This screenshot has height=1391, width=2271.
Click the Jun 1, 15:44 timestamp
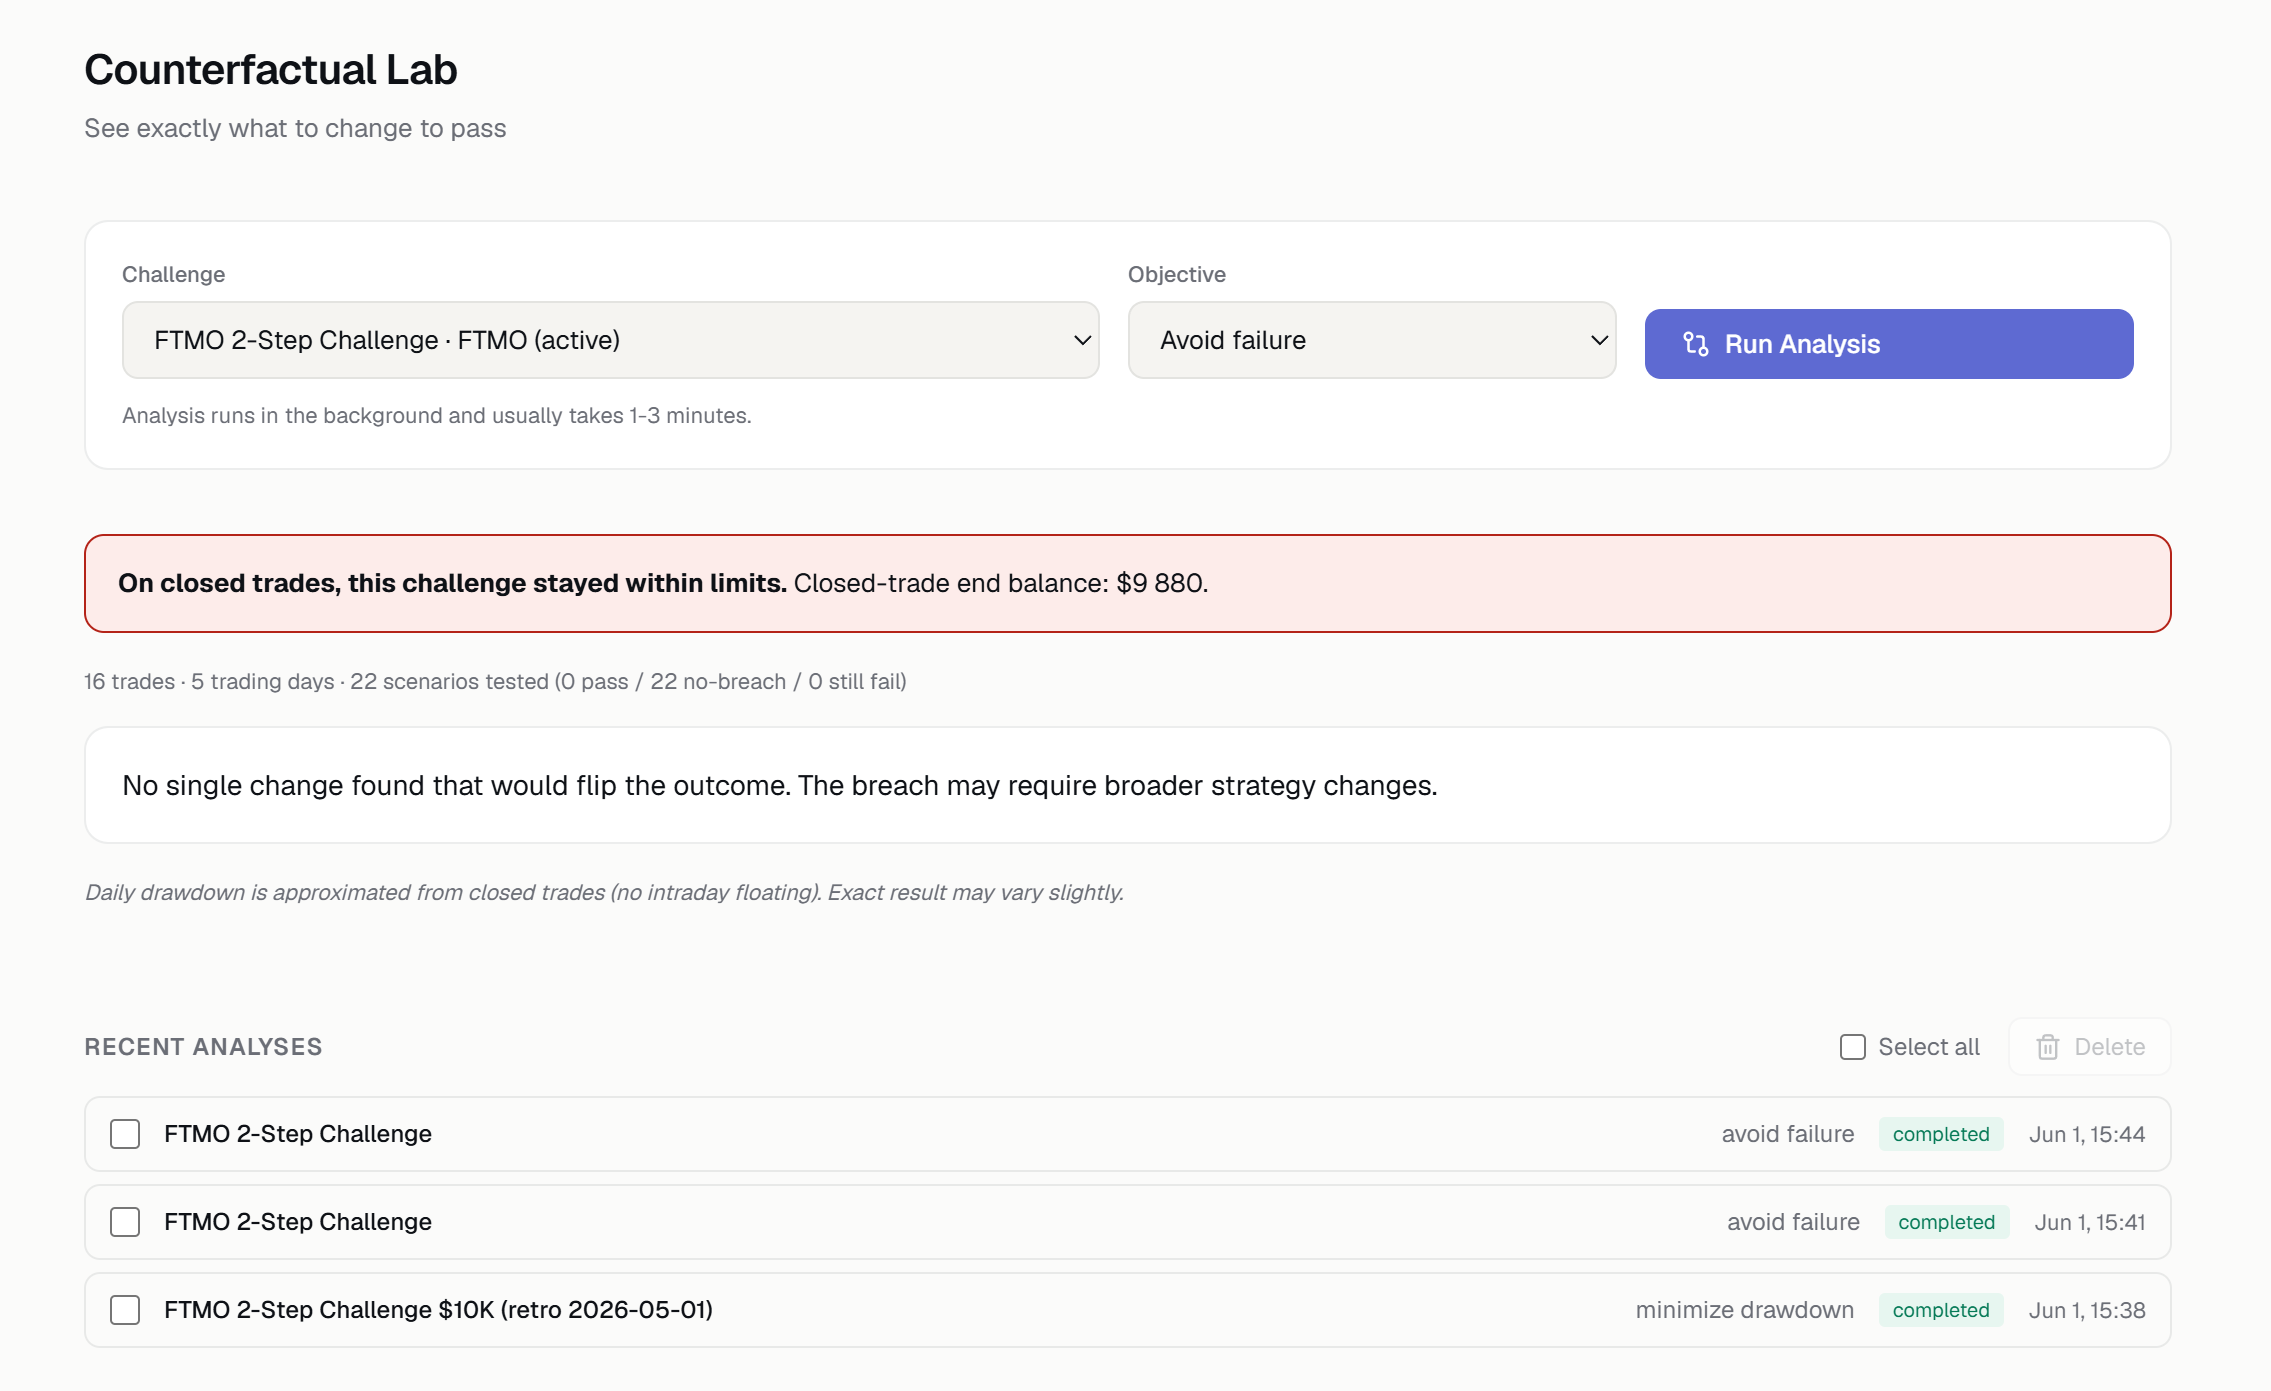coord(2087,1134)
